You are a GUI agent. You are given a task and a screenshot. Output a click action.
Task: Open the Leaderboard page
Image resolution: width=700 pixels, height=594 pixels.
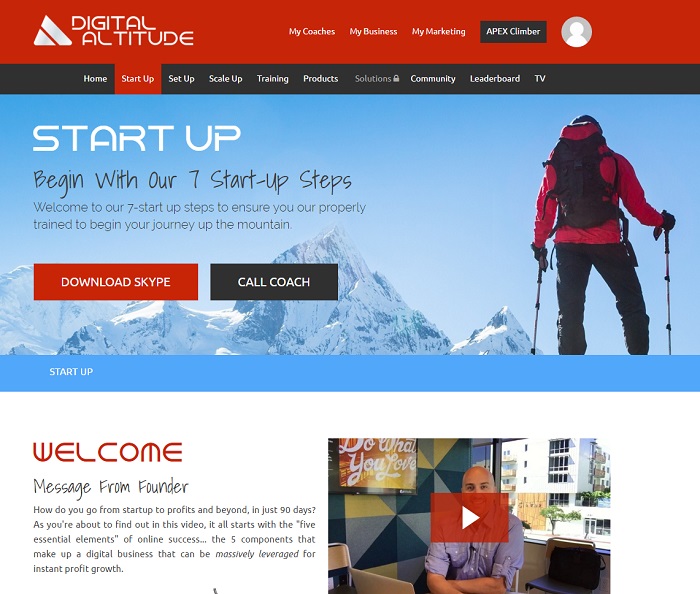495,79
